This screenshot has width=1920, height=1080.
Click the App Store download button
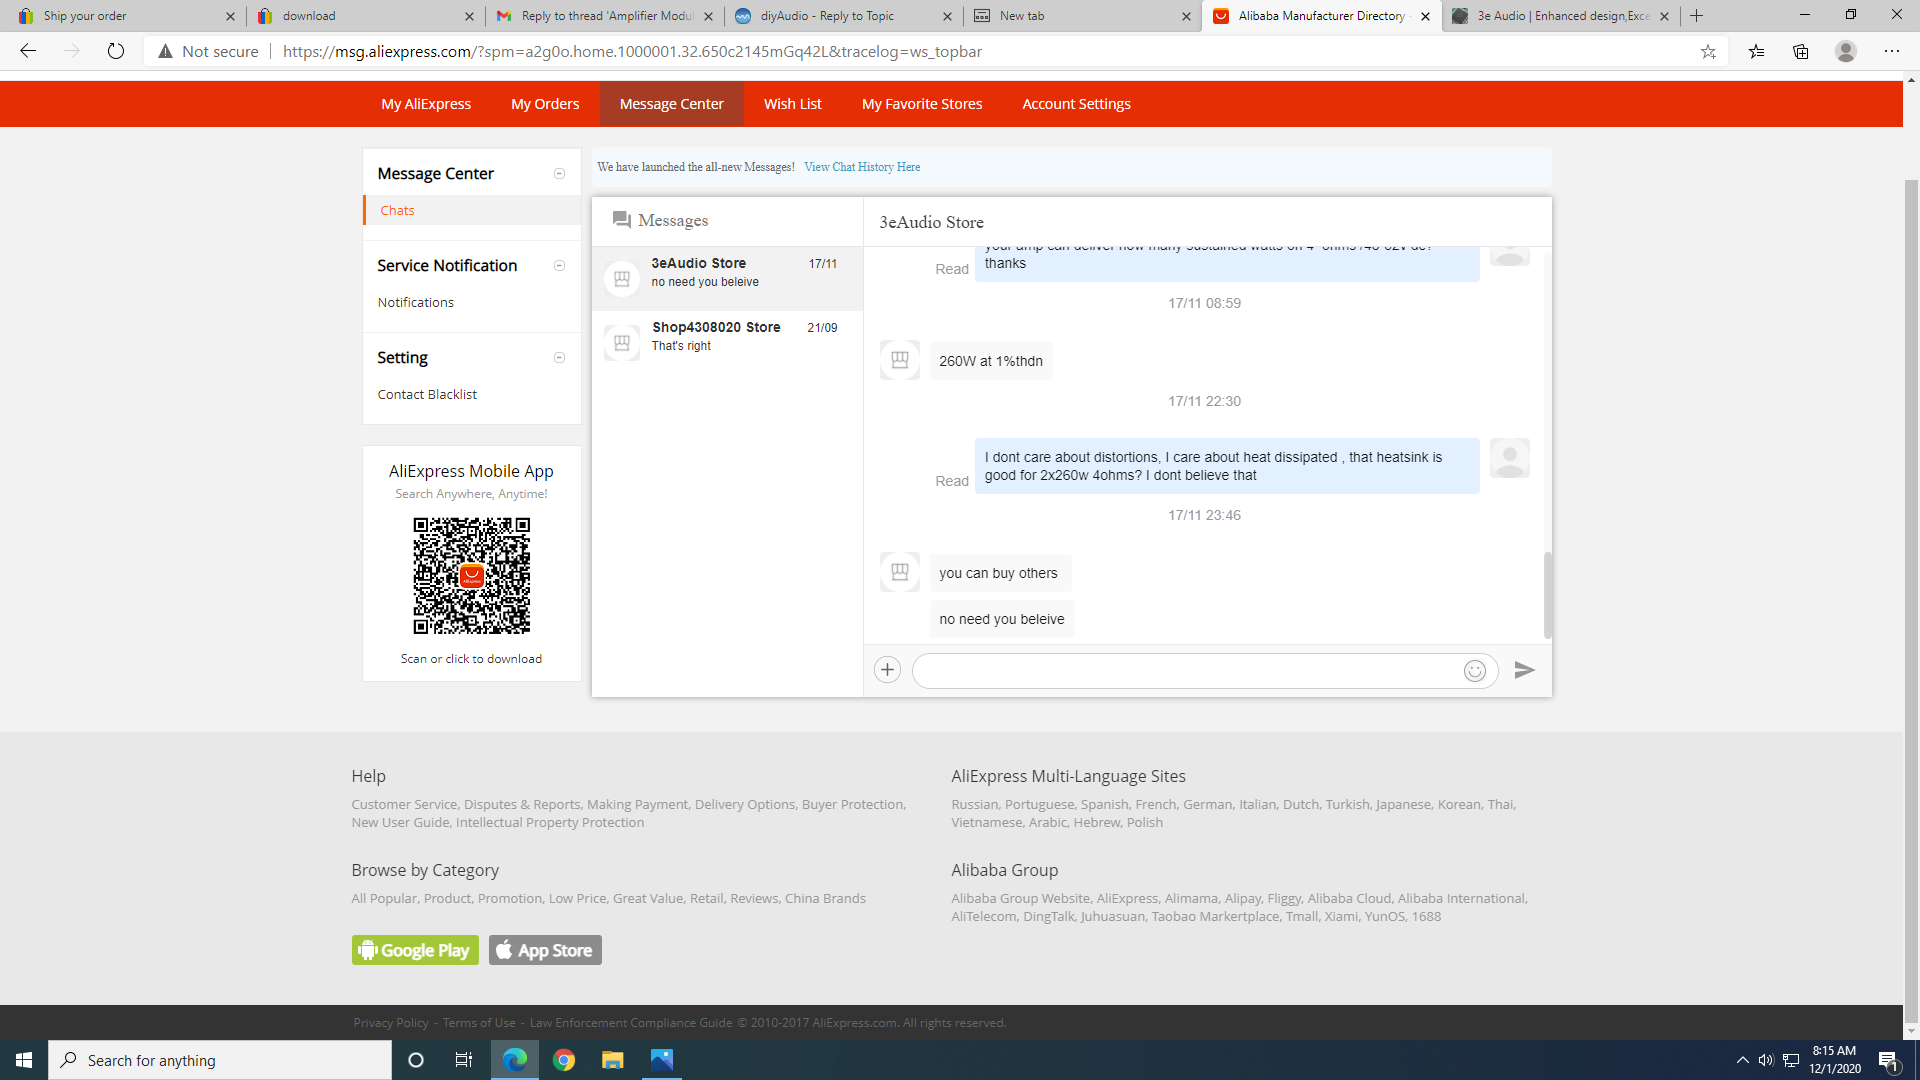click(x=545, y=950)
